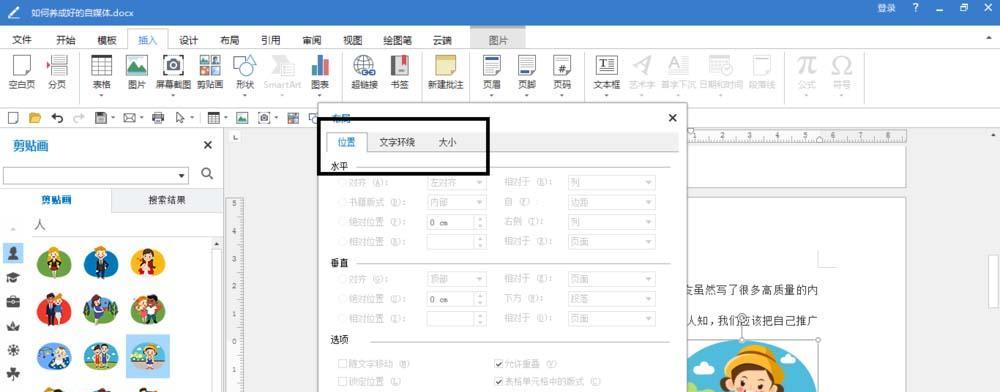The image size is (1000, 392).
Task: Switch to the 设计 (Design) ribbon tab
Action: [x=188, y=40]
